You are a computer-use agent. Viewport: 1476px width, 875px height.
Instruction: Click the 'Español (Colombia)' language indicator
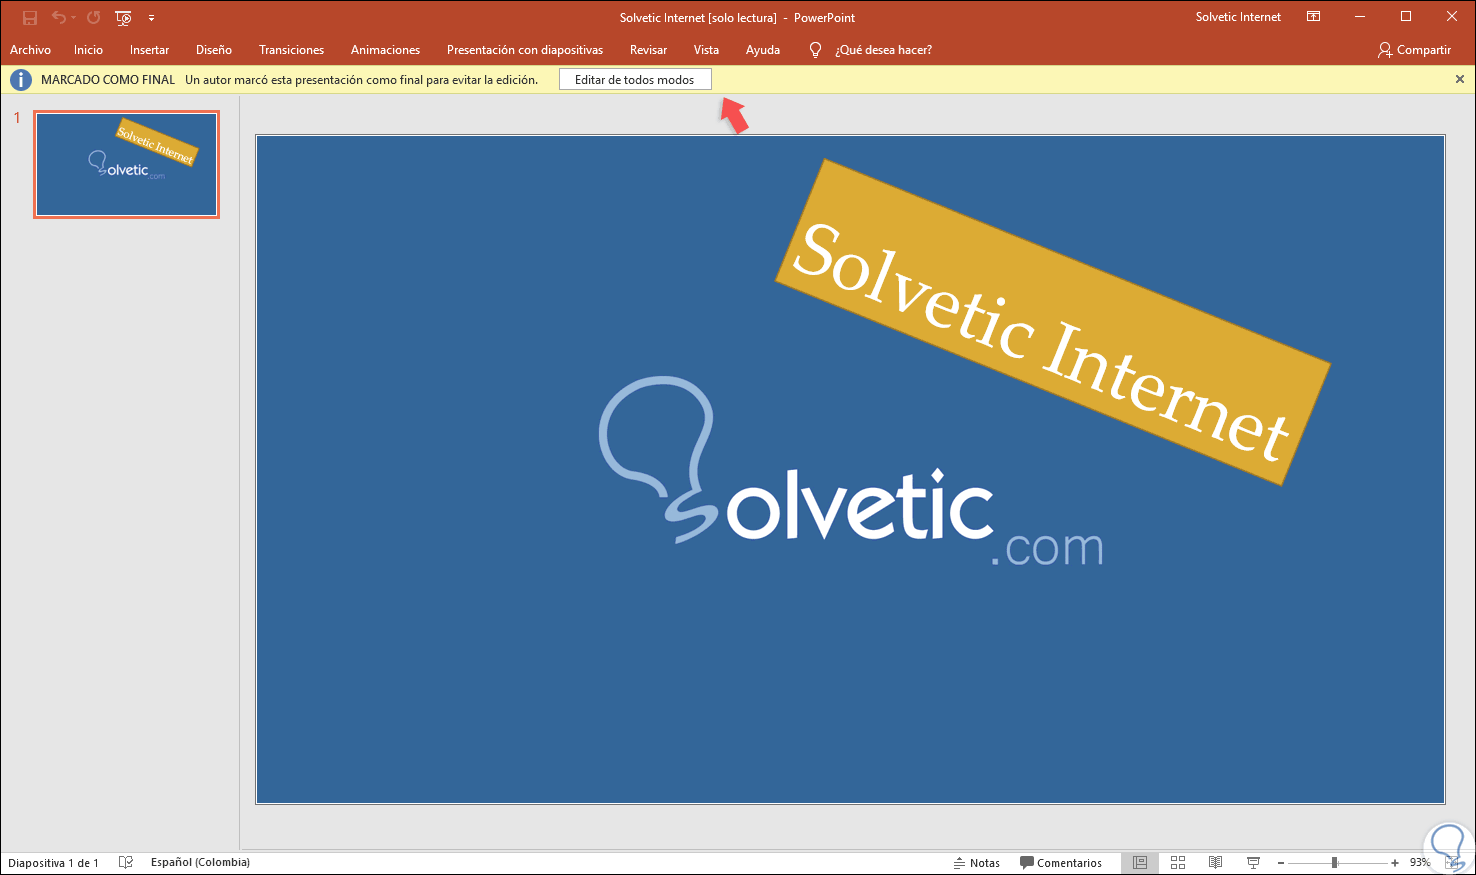[x=200, y=862]
